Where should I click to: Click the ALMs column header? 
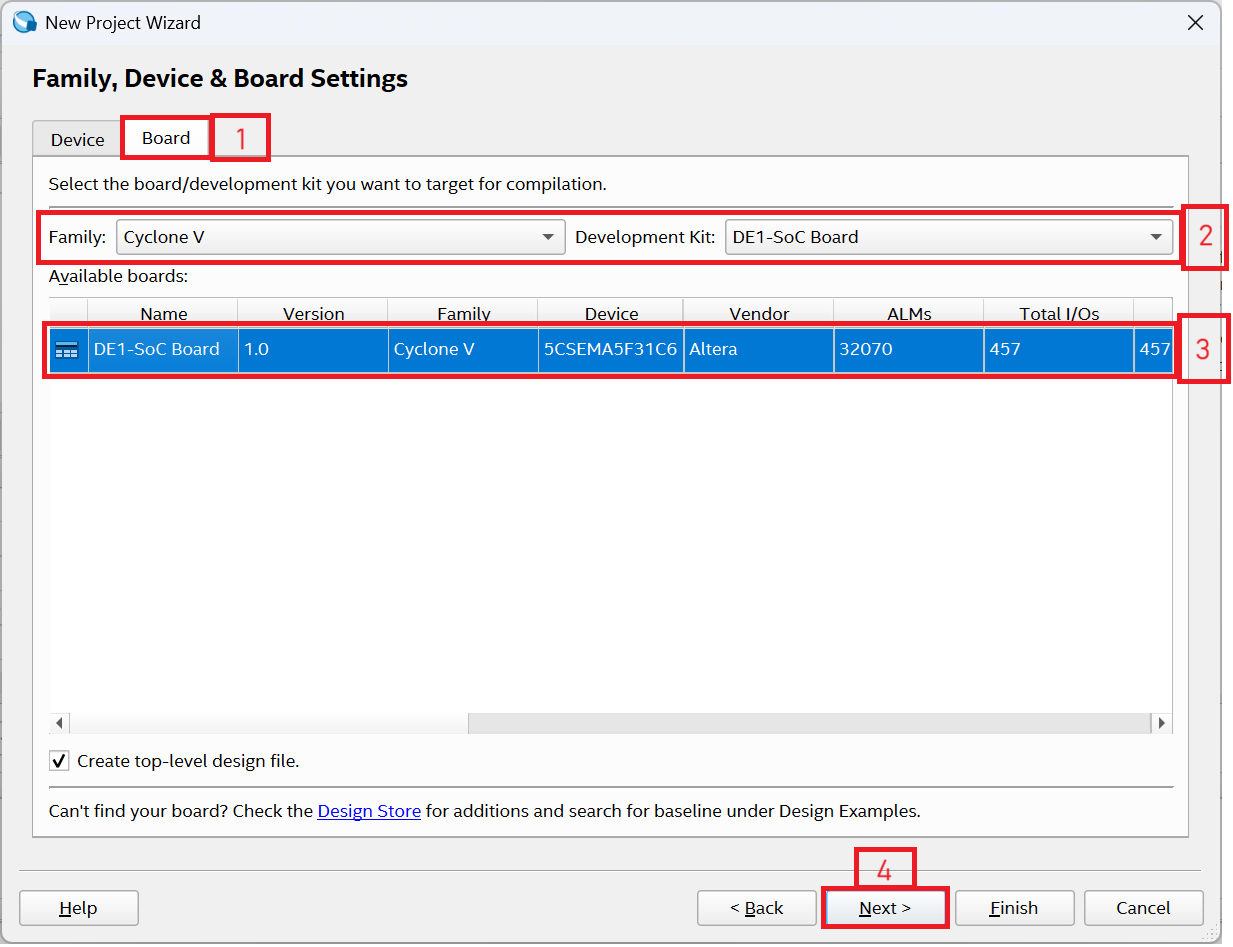(x=909, y=313)
